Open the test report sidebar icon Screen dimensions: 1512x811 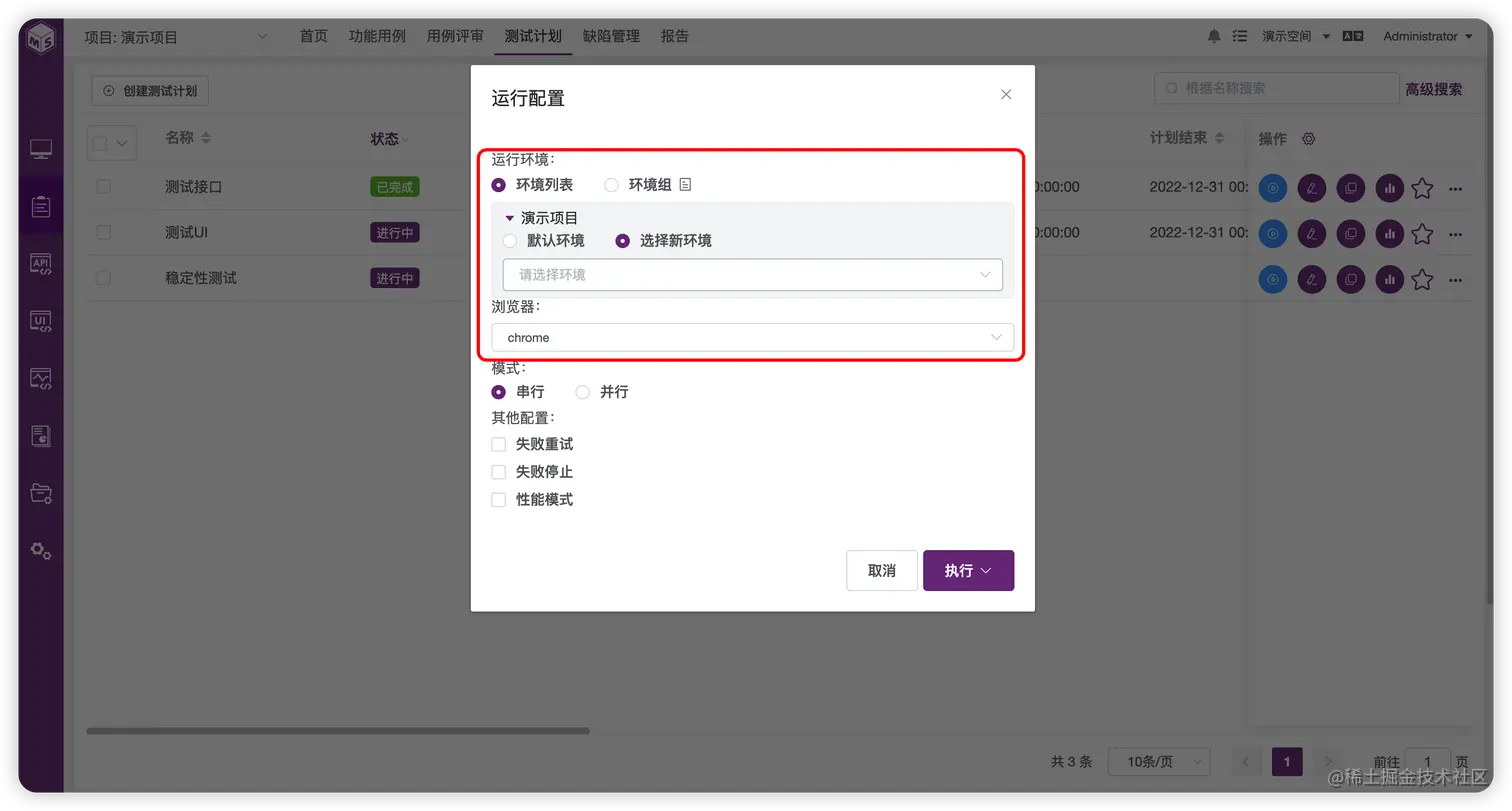[x=39, y=434]
